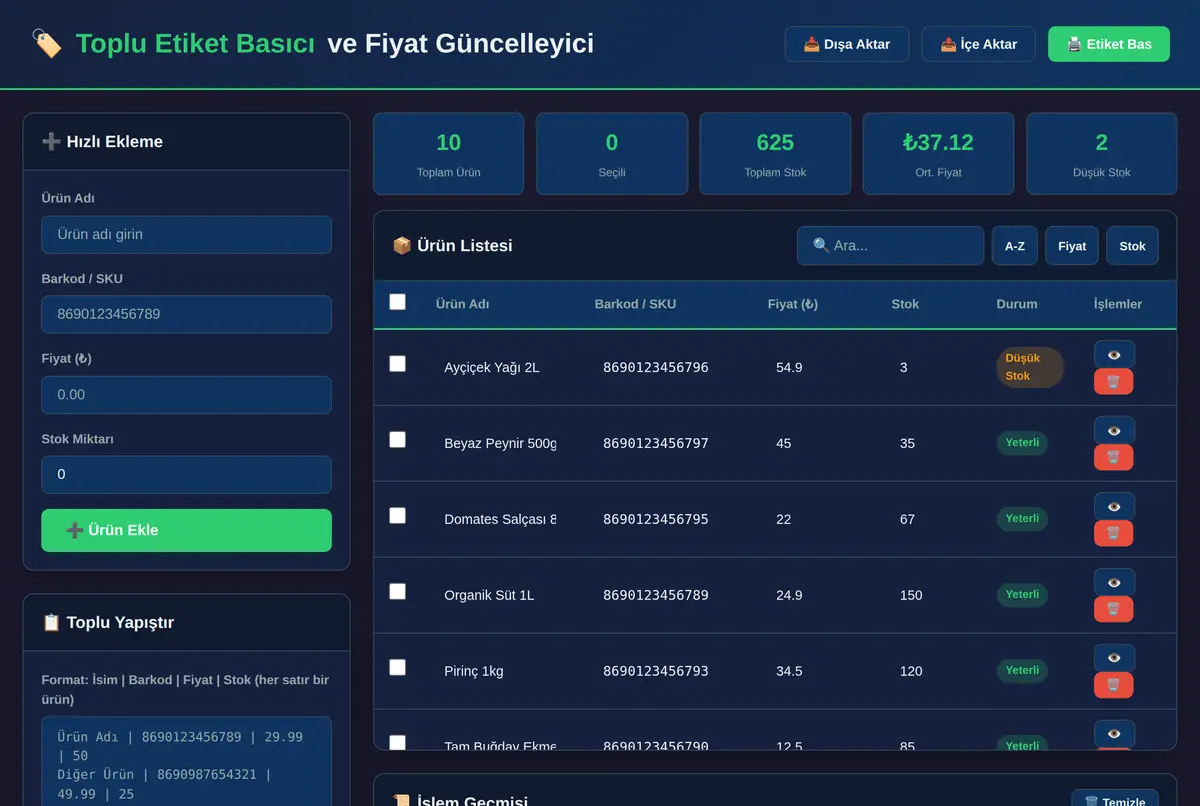Click the Dışa Aktar export button

(847, 44)
